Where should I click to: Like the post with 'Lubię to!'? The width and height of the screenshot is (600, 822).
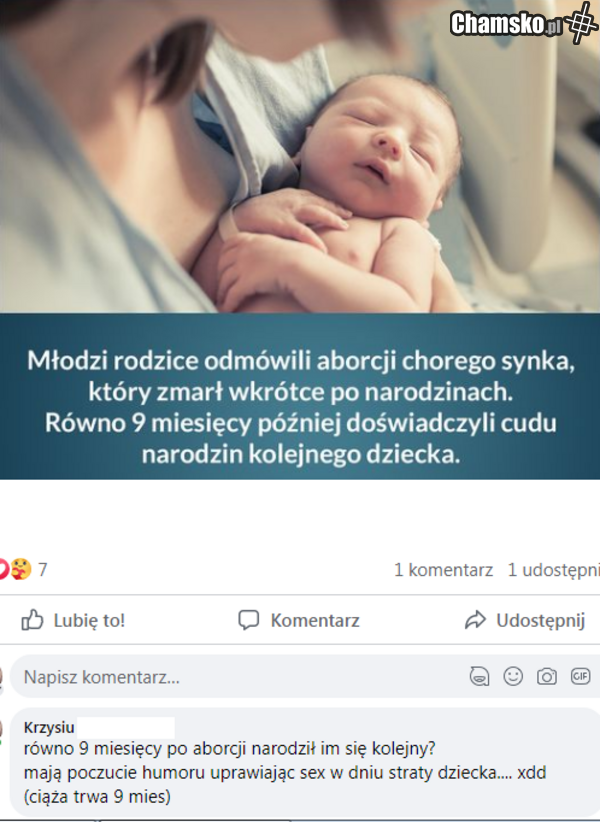[x=73, y=620]
